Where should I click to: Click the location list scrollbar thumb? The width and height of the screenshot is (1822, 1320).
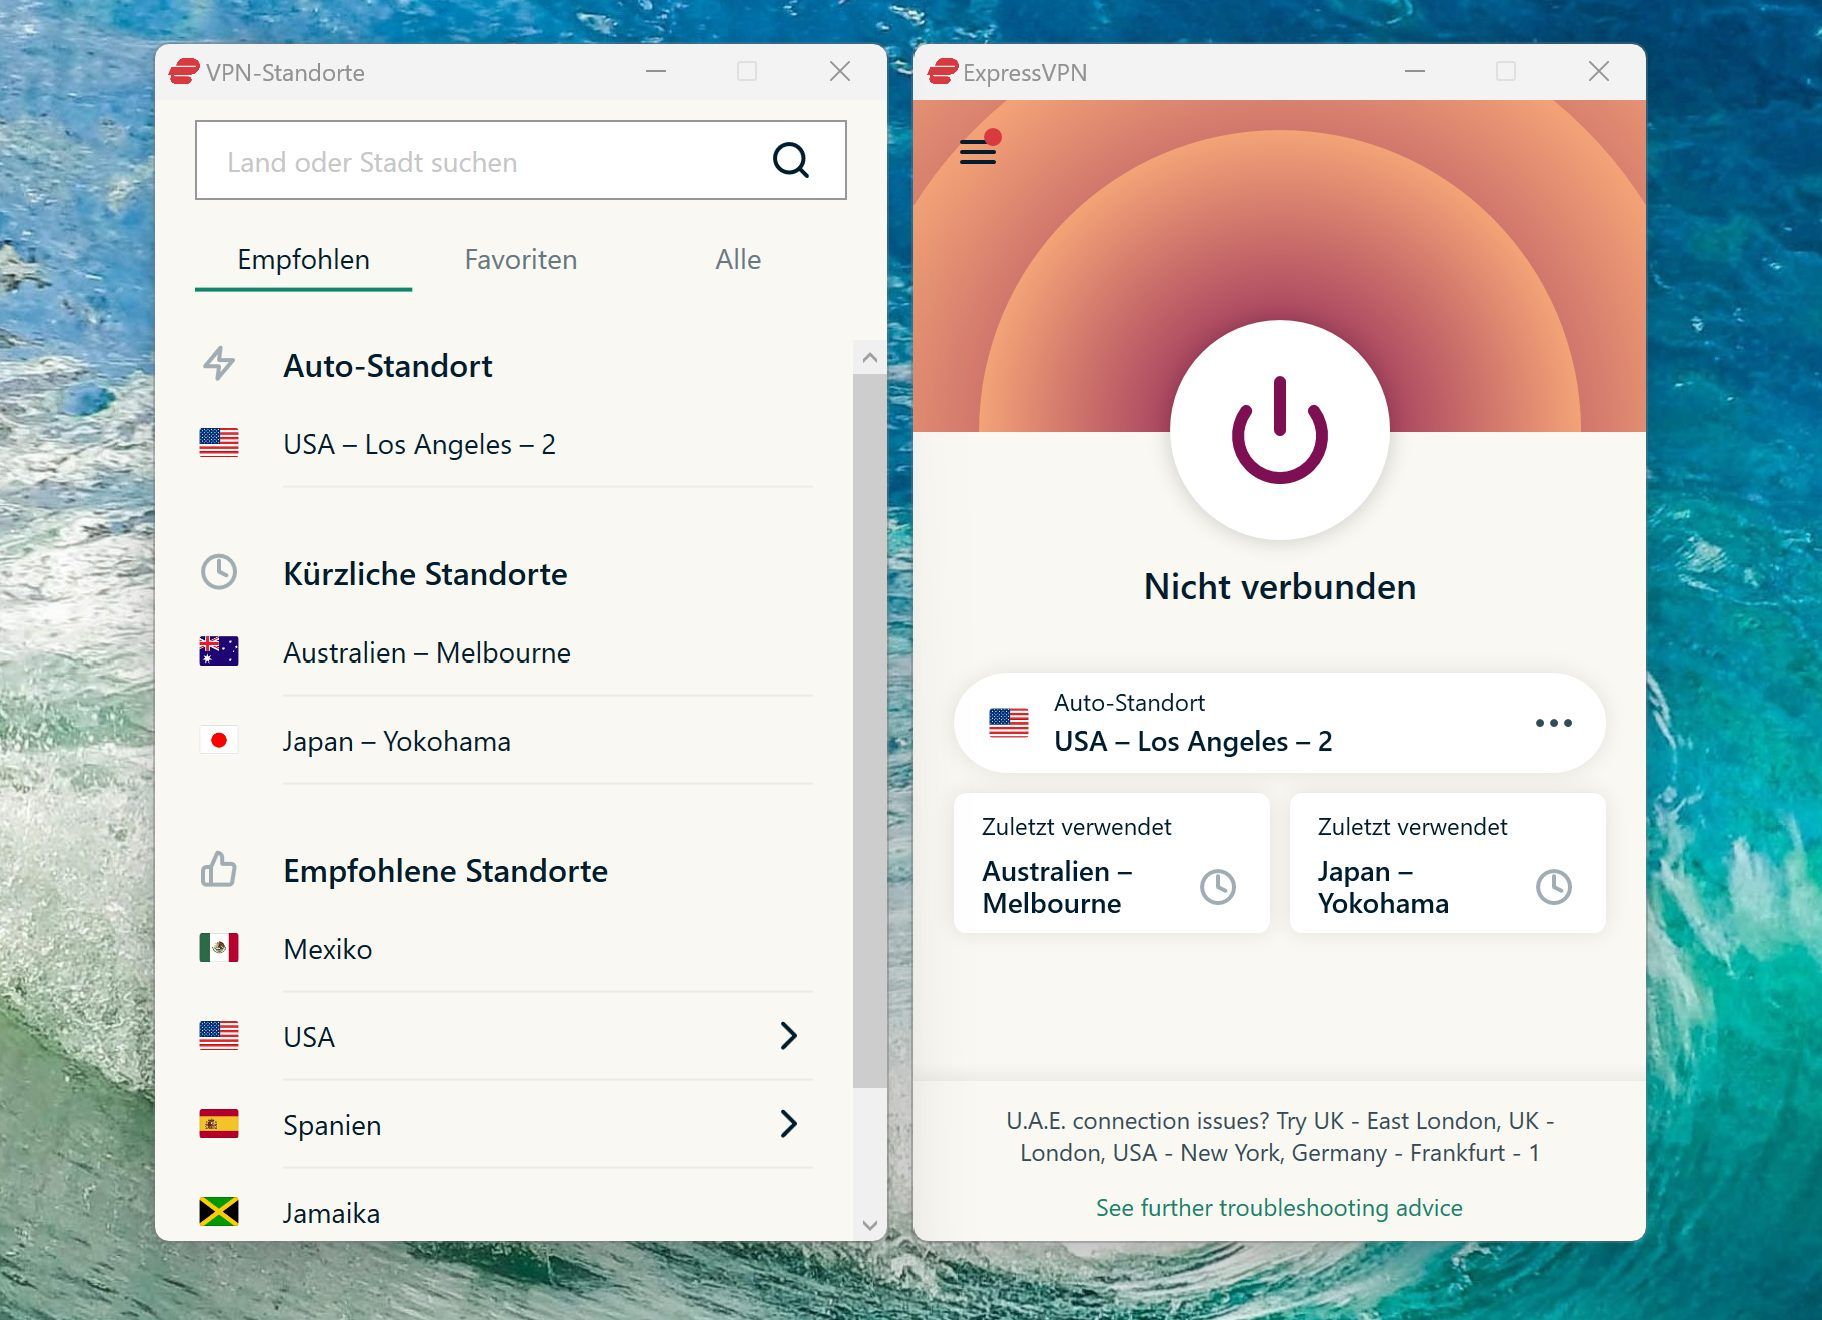[x=869, y=731]
